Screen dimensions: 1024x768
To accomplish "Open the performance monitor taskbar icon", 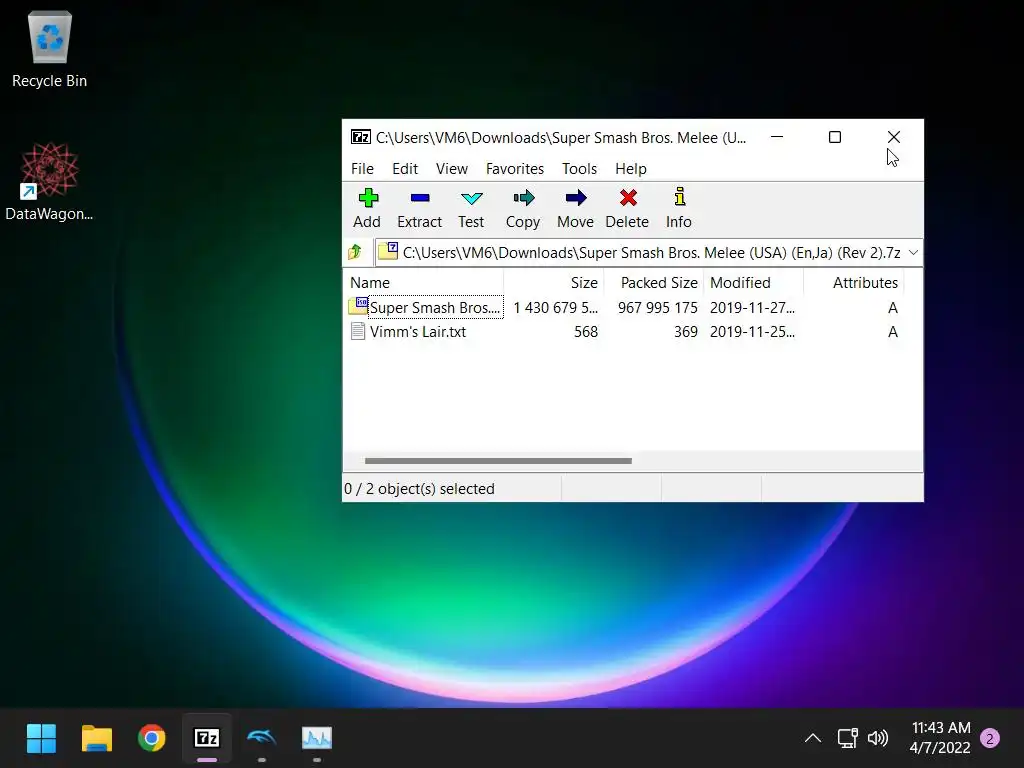I will (x=317, y=739).
